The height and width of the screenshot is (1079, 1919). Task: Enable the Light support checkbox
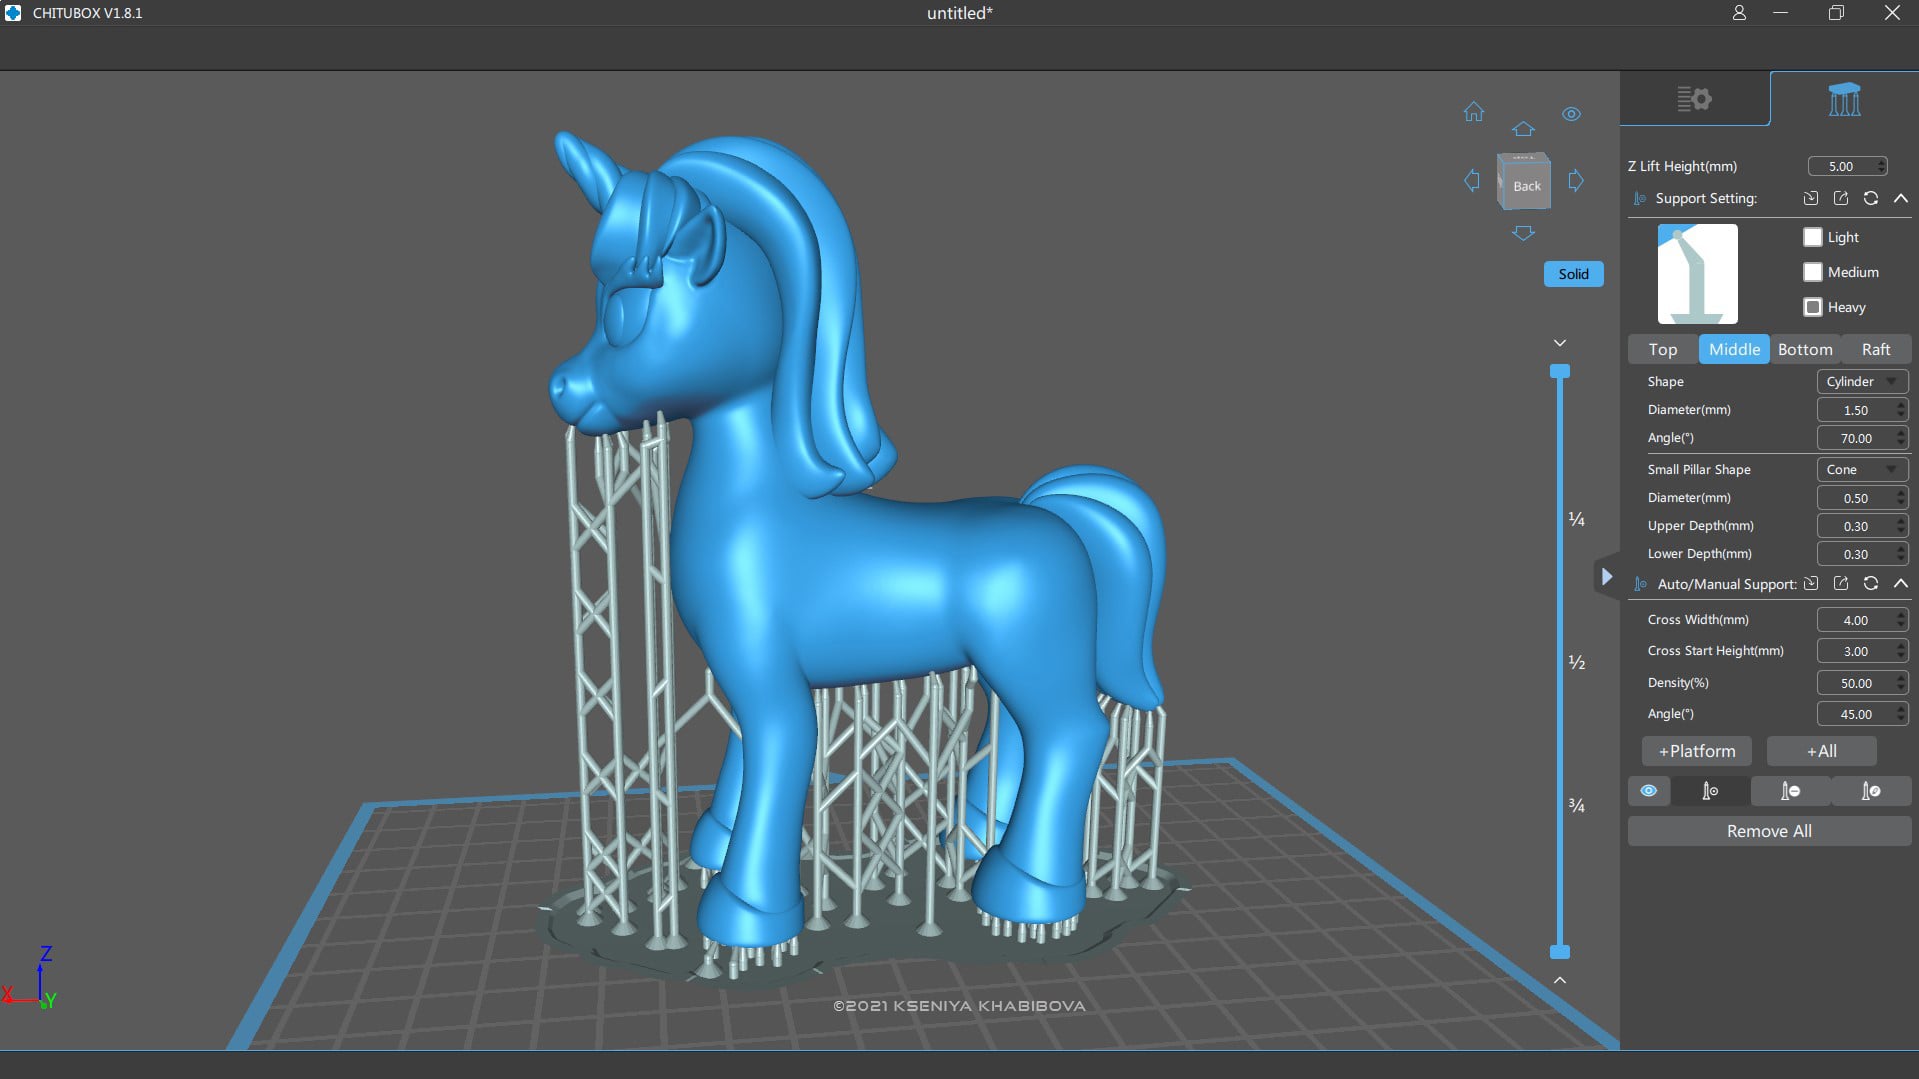1813,237
